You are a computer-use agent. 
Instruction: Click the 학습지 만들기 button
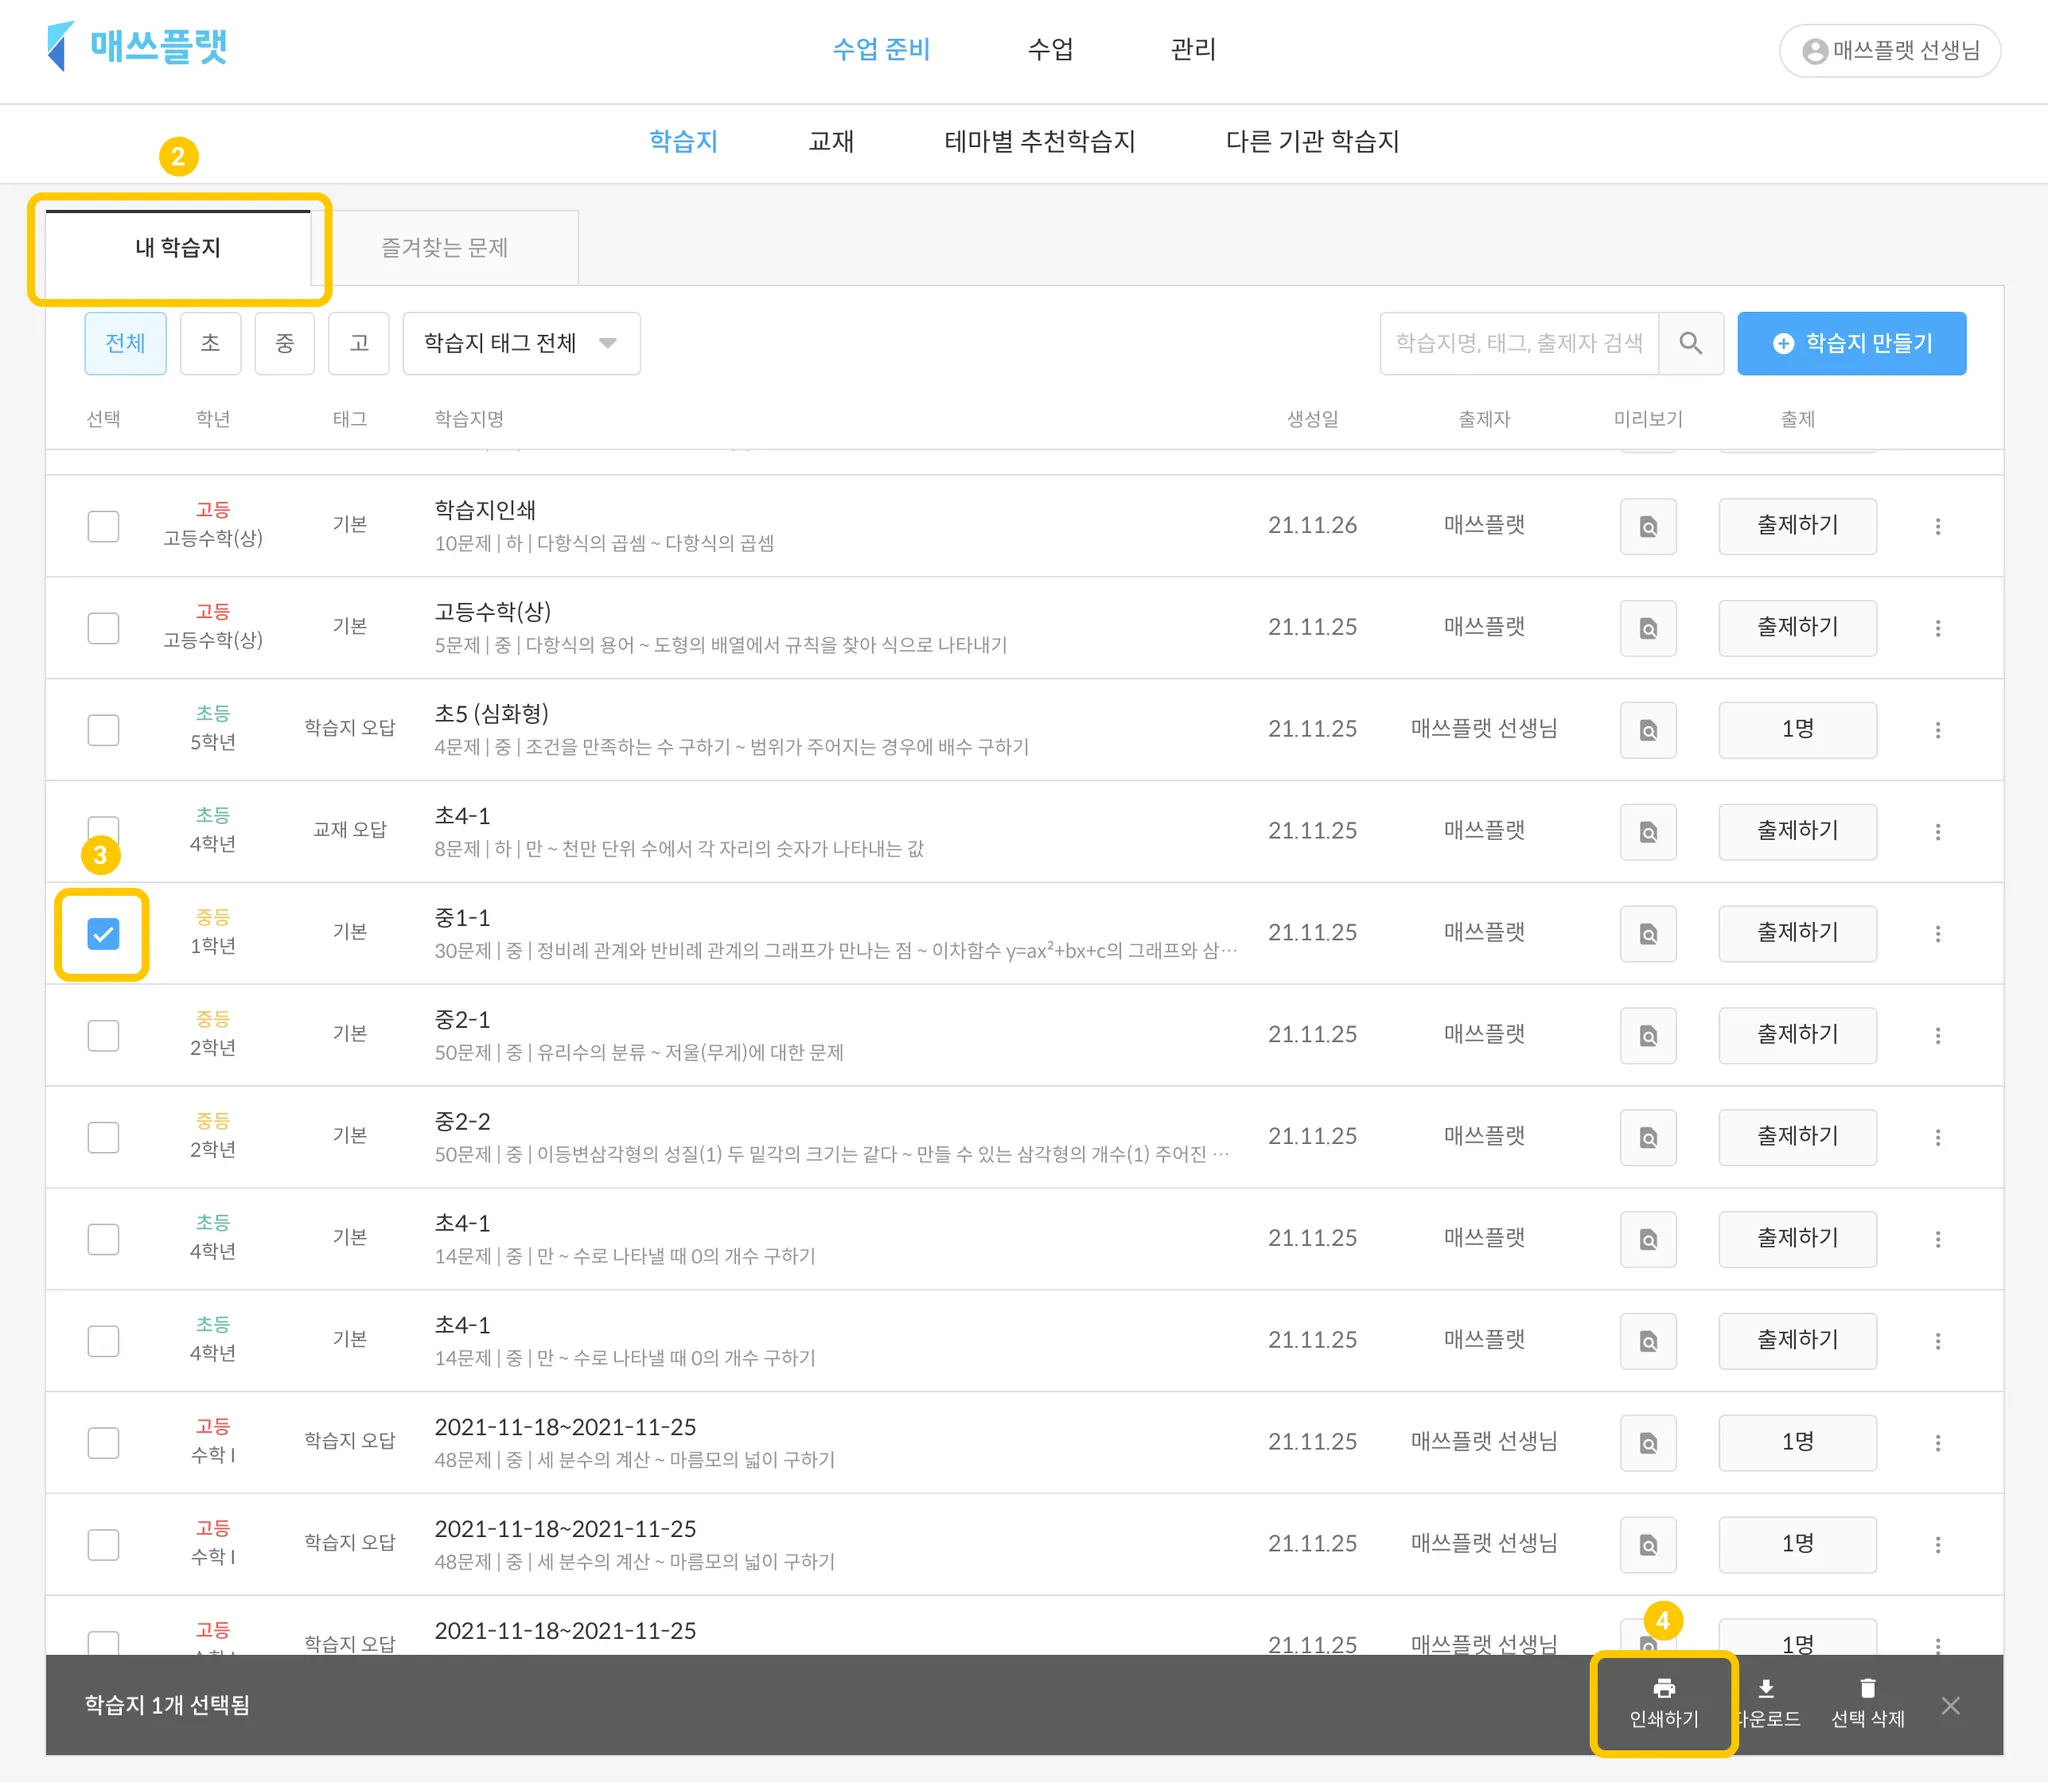1851,343
